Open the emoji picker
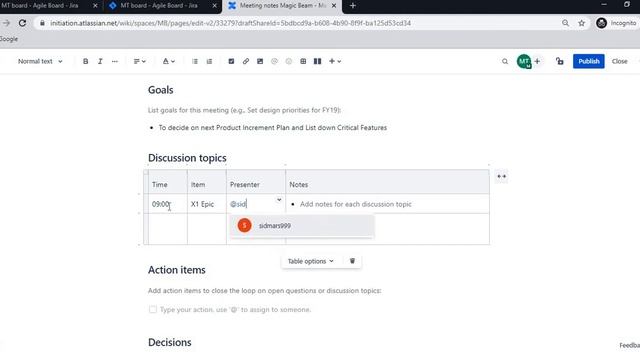Screen dimensions: 640x360 (289, 61)
